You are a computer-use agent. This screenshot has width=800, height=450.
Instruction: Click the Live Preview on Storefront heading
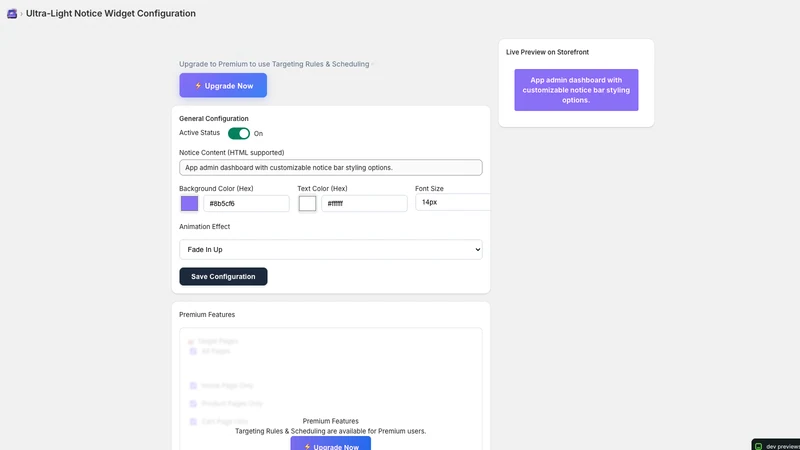547,52
